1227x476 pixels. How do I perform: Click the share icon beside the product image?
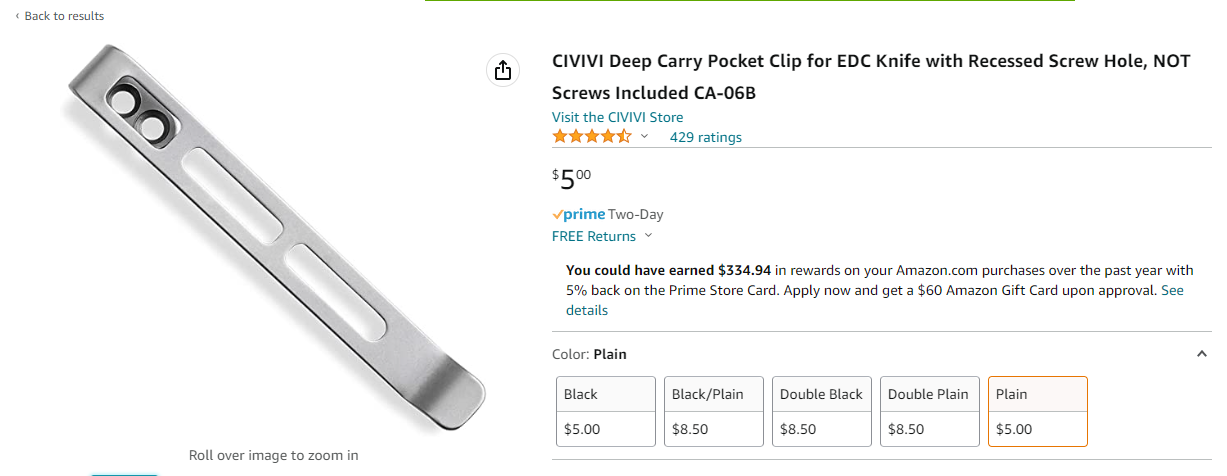click(x=502, y=70)
